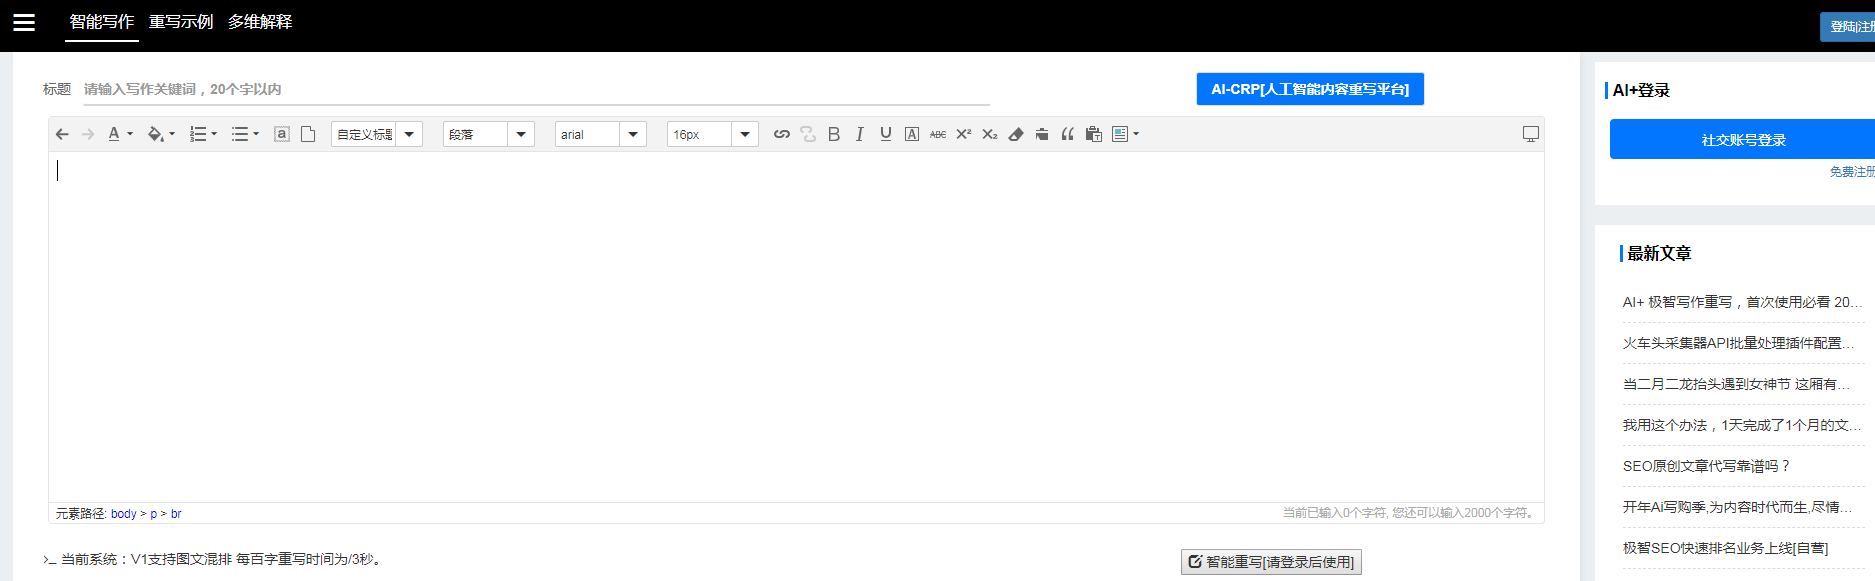Insert a hyperlink with the link icon
This screenshot has width=1875, height=581.
coord(782,134)
